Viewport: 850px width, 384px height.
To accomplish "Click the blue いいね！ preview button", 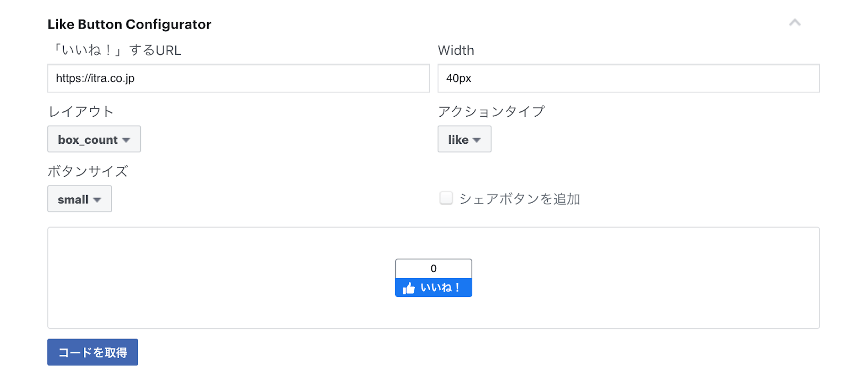I will [x=433, y=288].
